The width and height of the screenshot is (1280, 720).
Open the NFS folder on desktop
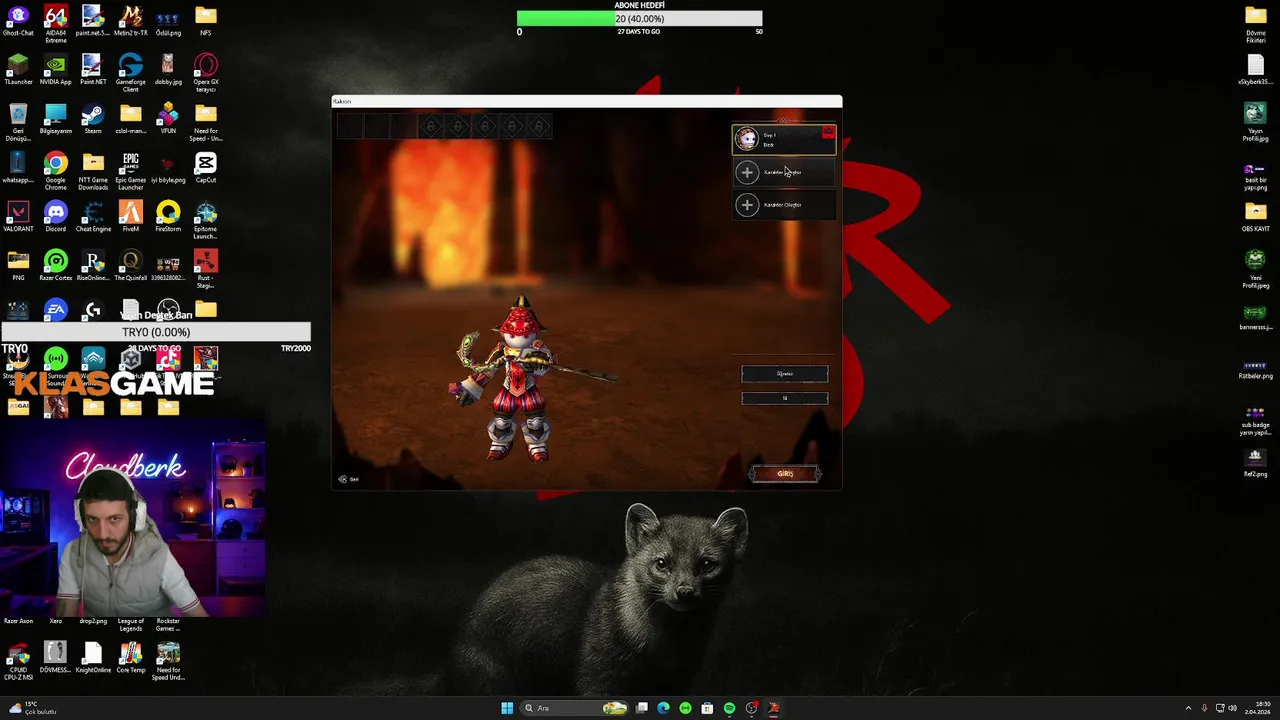(x=206, y=21)
